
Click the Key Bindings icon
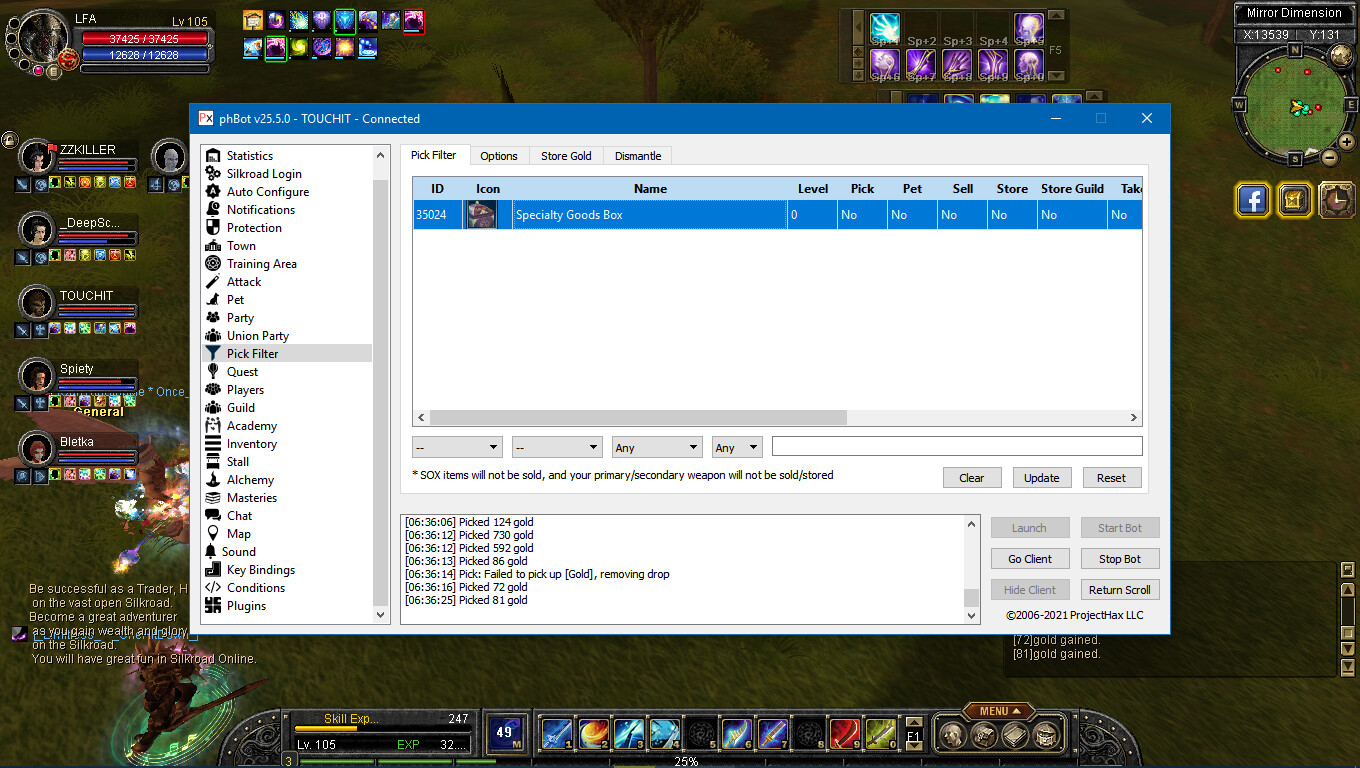pyautogui.click(x=212, y=570)
